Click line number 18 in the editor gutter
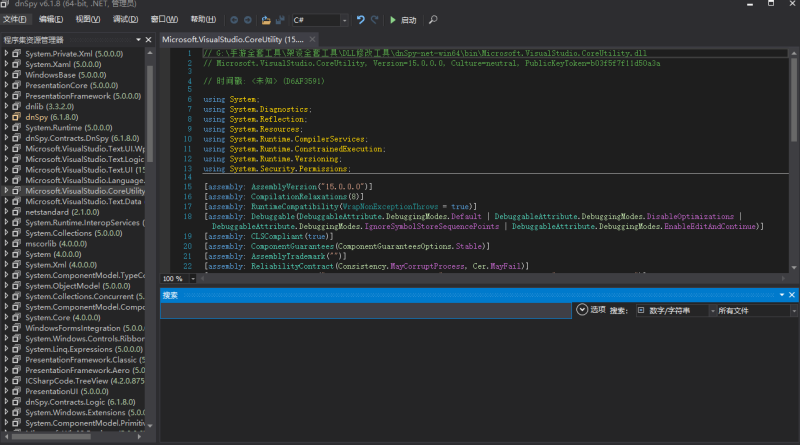The width and height of the screenshot is (800, 445). tap(187, 216)
